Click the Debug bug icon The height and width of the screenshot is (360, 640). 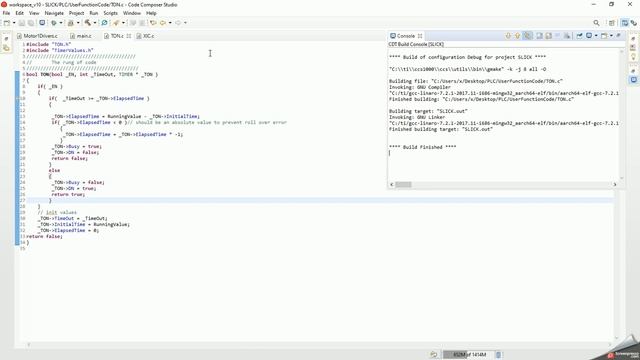click(53, 23)
